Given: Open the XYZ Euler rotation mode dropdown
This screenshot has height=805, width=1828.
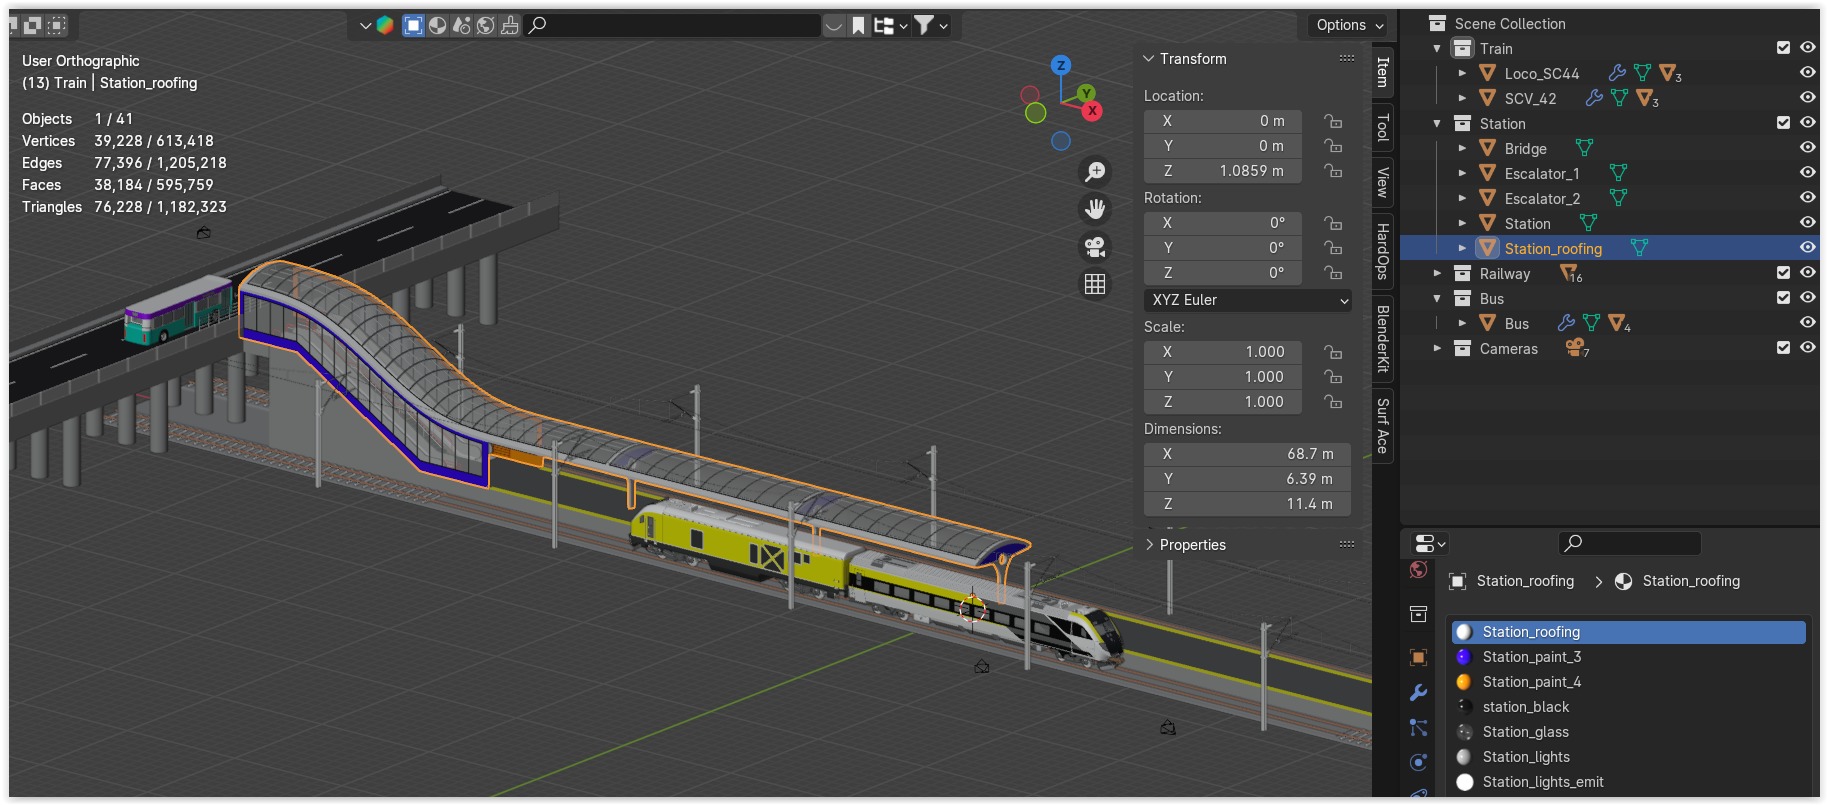Looking at the screenshot, I should click(x=1248, y=300).
